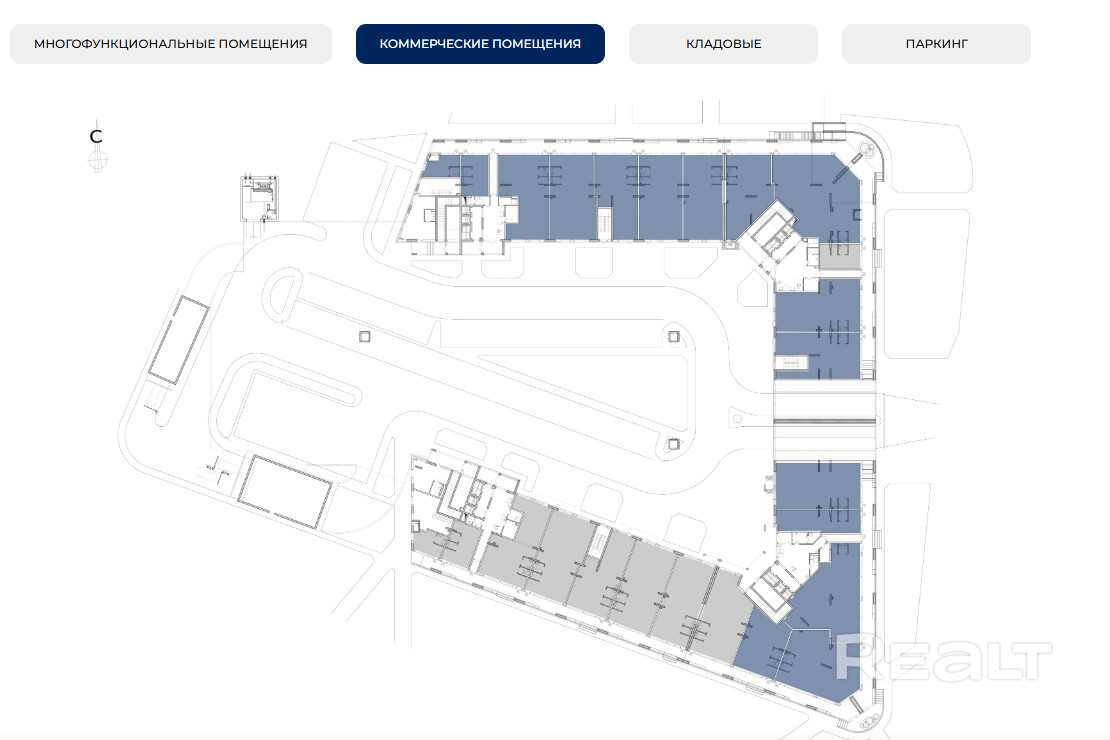Select blue east-wing unit above the passage

pyautogui.click(x=817, y=328)
